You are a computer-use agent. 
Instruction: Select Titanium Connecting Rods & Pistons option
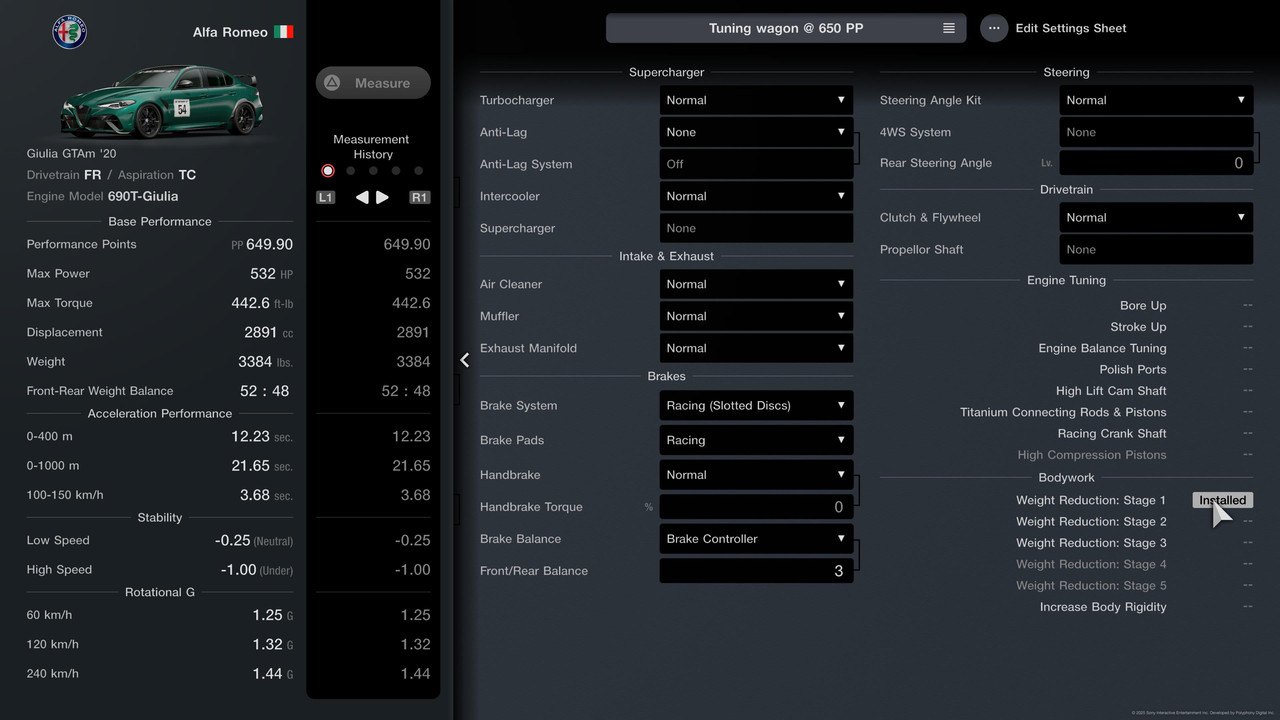pyautogui.click(x=1063, y=412)
